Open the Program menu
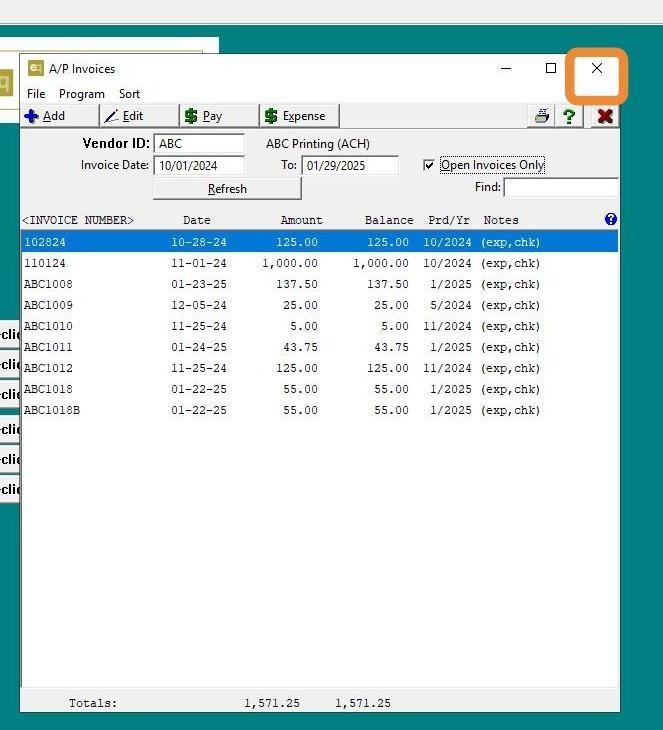Viewport: 663px width, 730px height. tap(81, 94)
